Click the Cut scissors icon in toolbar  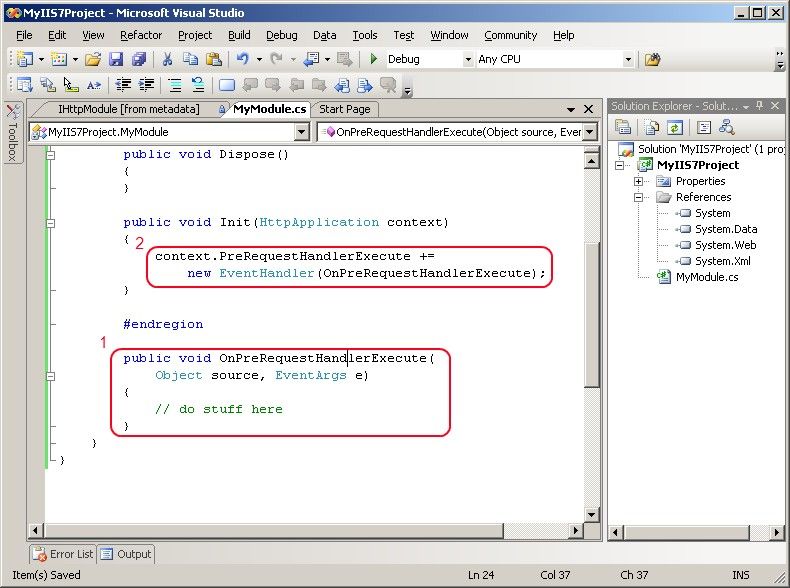(x=168, y=60)
